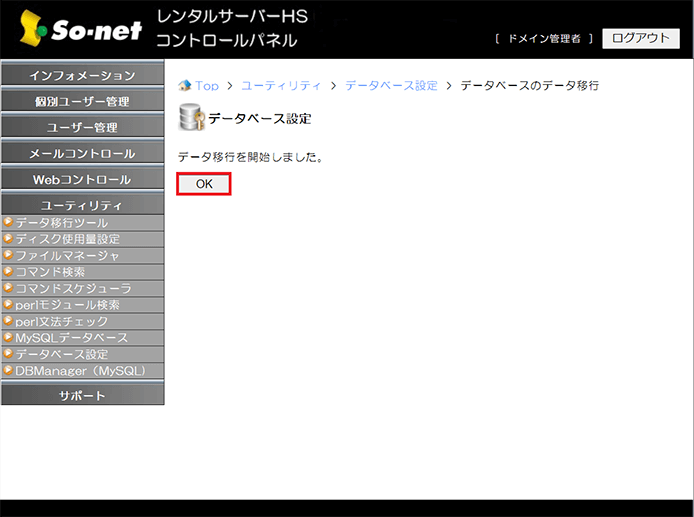694x517 pixels.
Task: Expand the 個別ユーザー管理 sidebar section
Action: click(x=82, y=102)
